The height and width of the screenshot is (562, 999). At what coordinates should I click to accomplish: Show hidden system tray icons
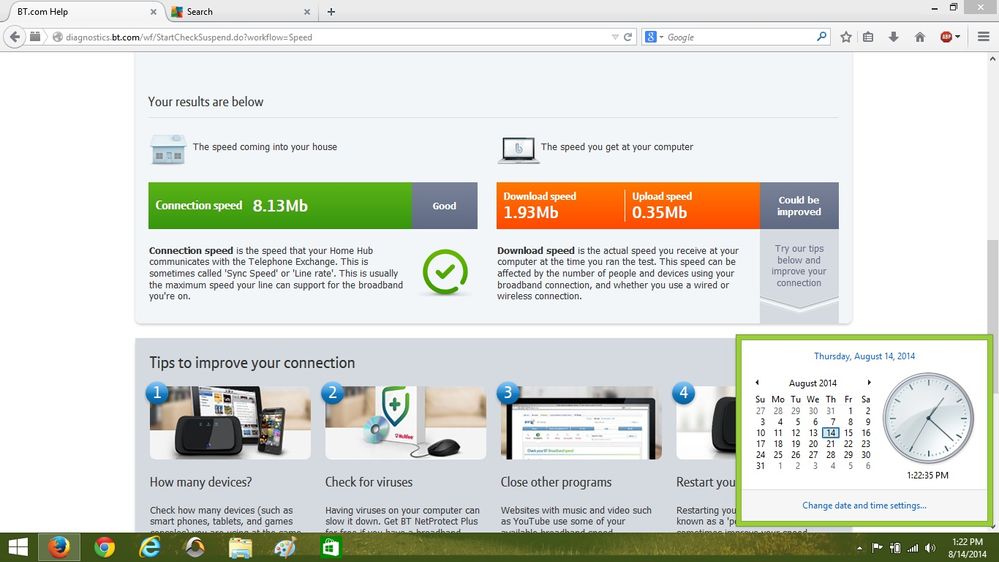pyautogui.click(x=859, y=548)
